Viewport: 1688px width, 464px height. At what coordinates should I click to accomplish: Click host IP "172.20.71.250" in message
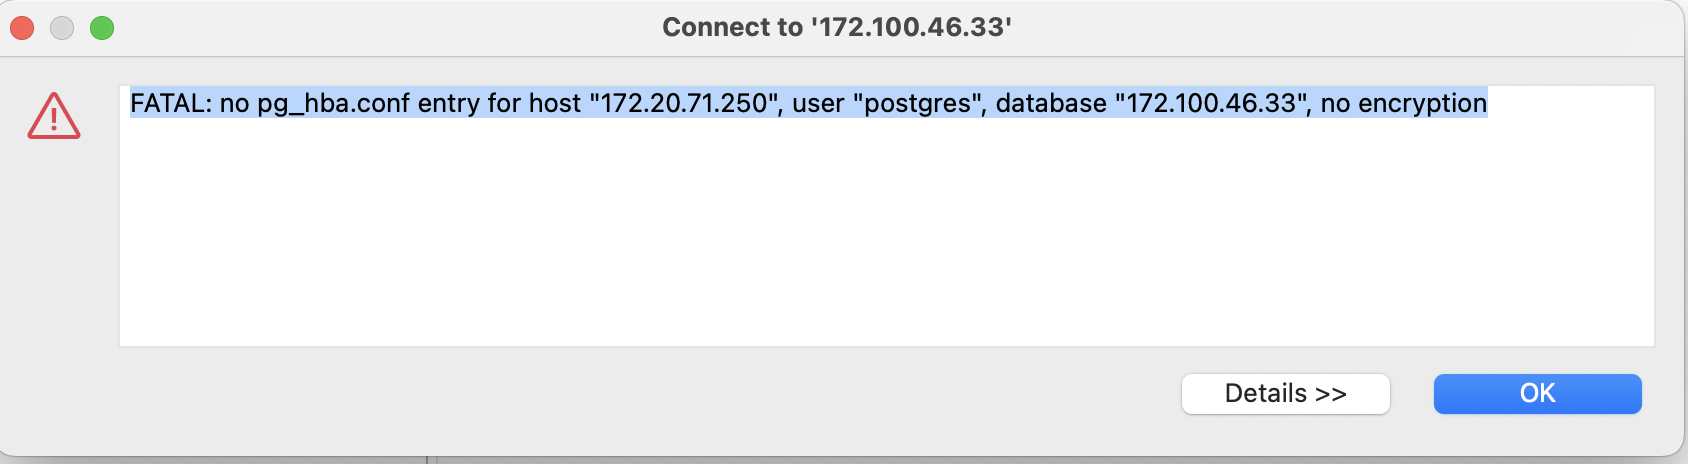[684, 103]
